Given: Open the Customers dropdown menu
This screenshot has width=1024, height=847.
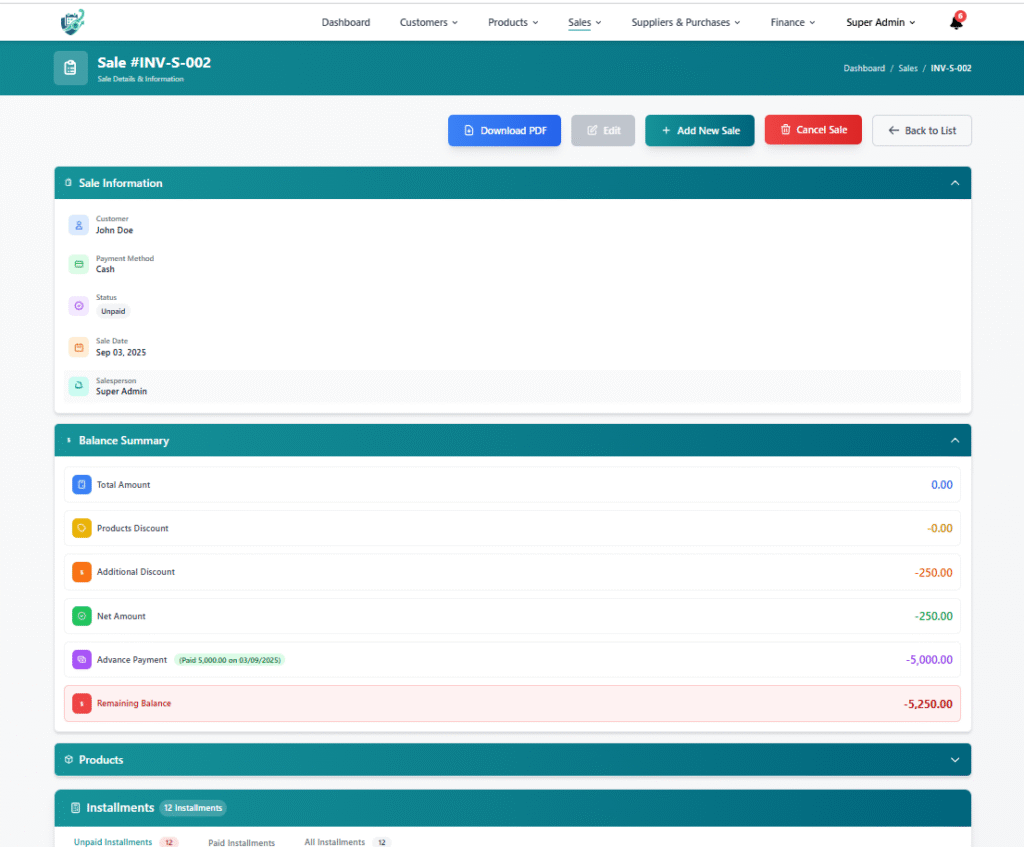Looking at the screenshot, I should 428,22.
